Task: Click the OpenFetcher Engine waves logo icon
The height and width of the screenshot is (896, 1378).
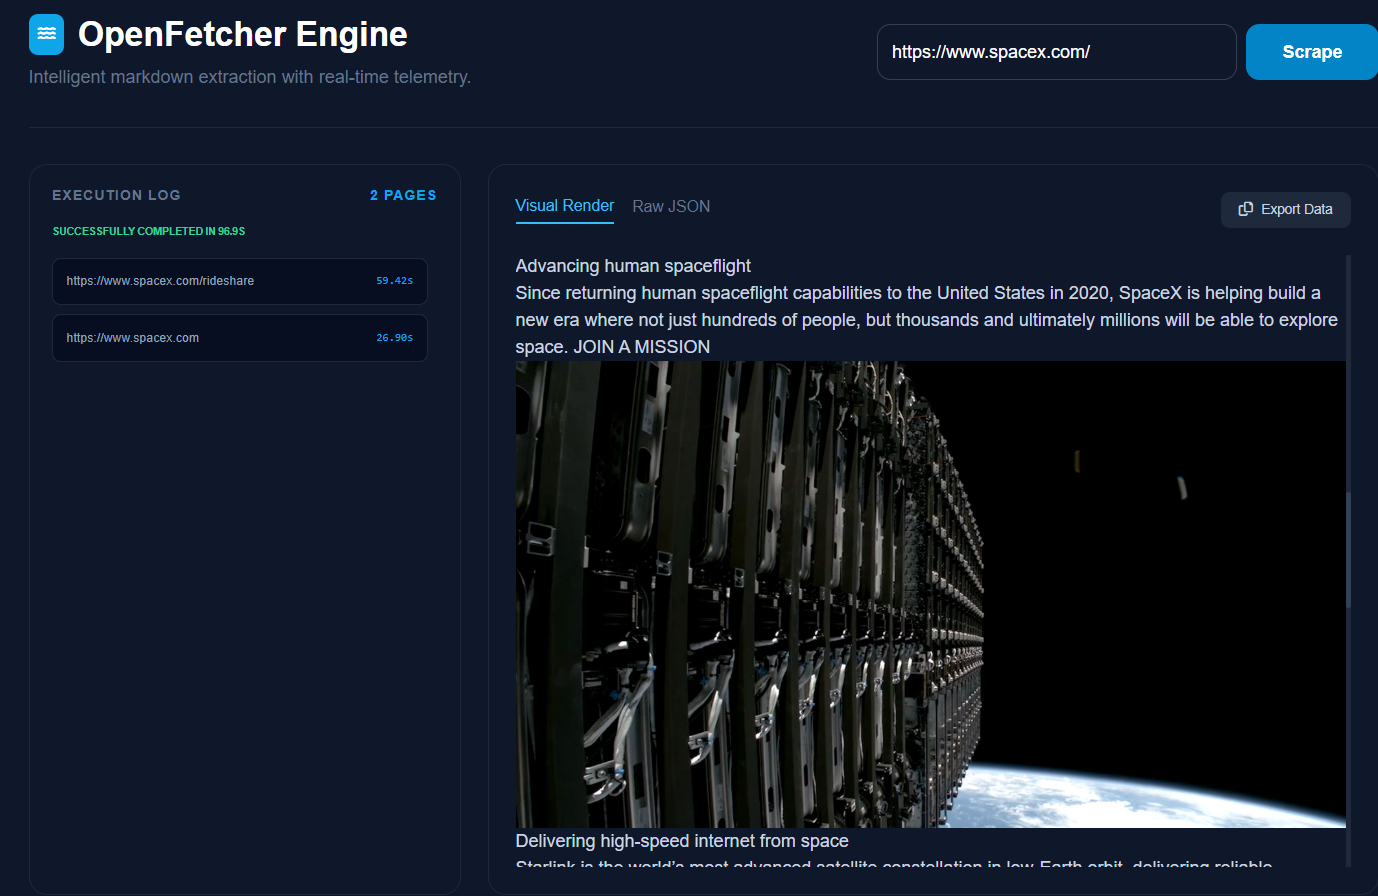Action: click(46, 33)
